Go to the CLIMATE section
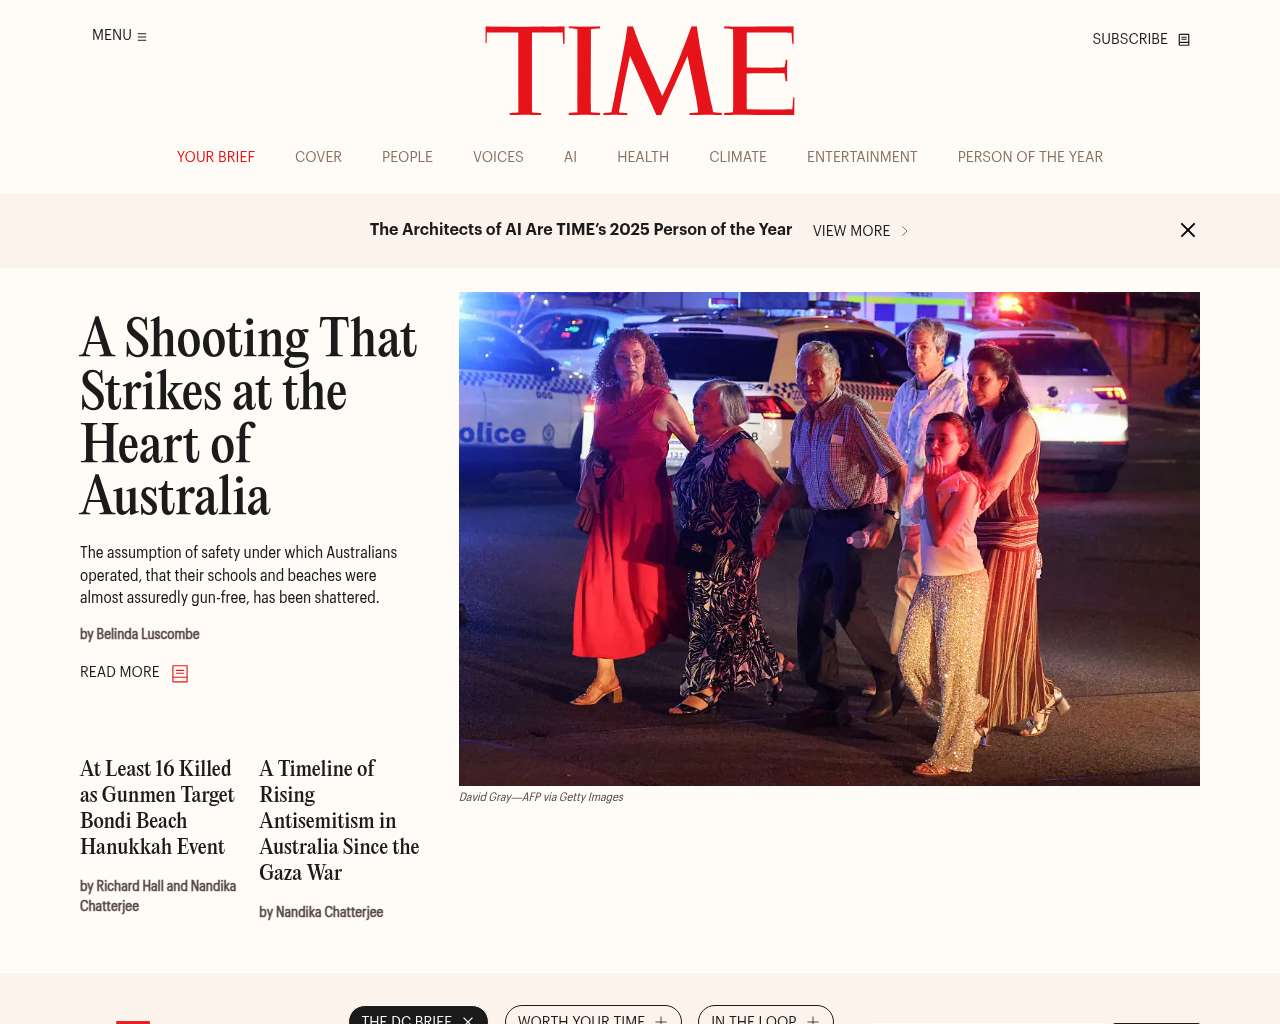The width and height of the screenshot is (1280, 1024). point(738,157)
